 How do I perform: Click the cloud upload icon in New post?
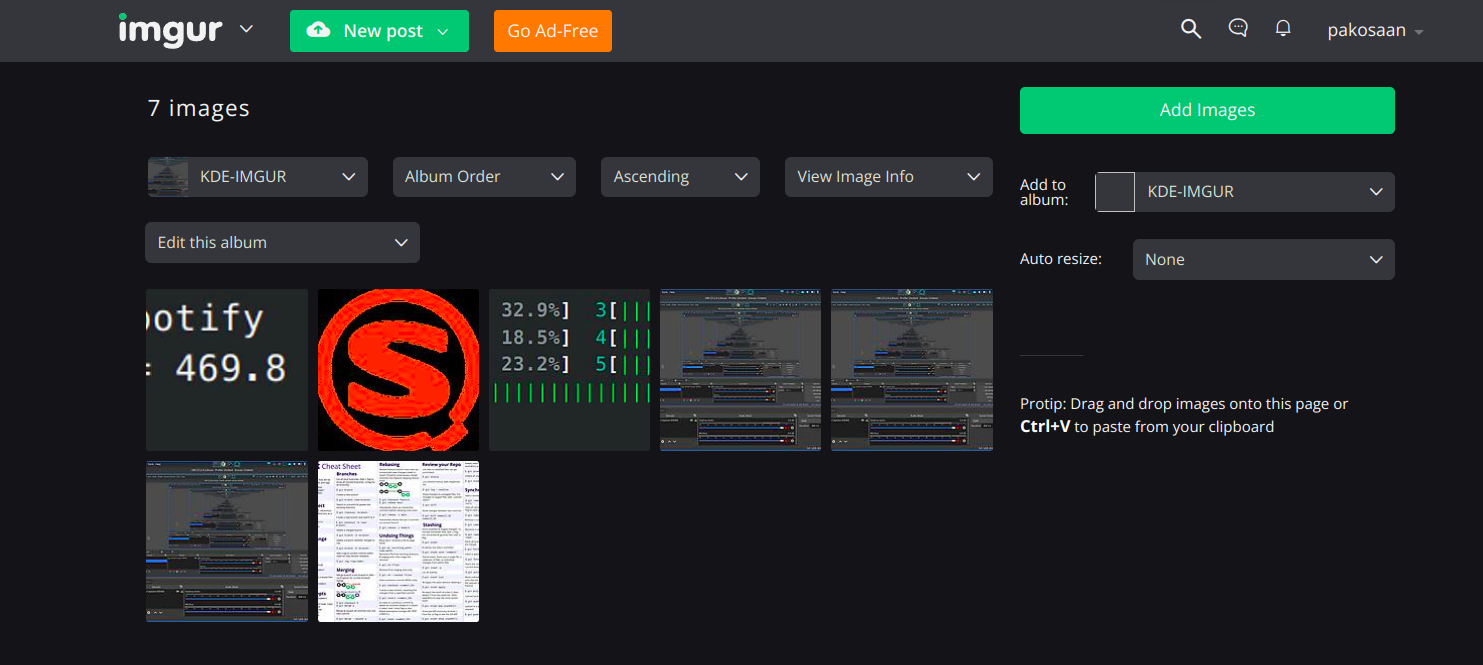point(318,31)
